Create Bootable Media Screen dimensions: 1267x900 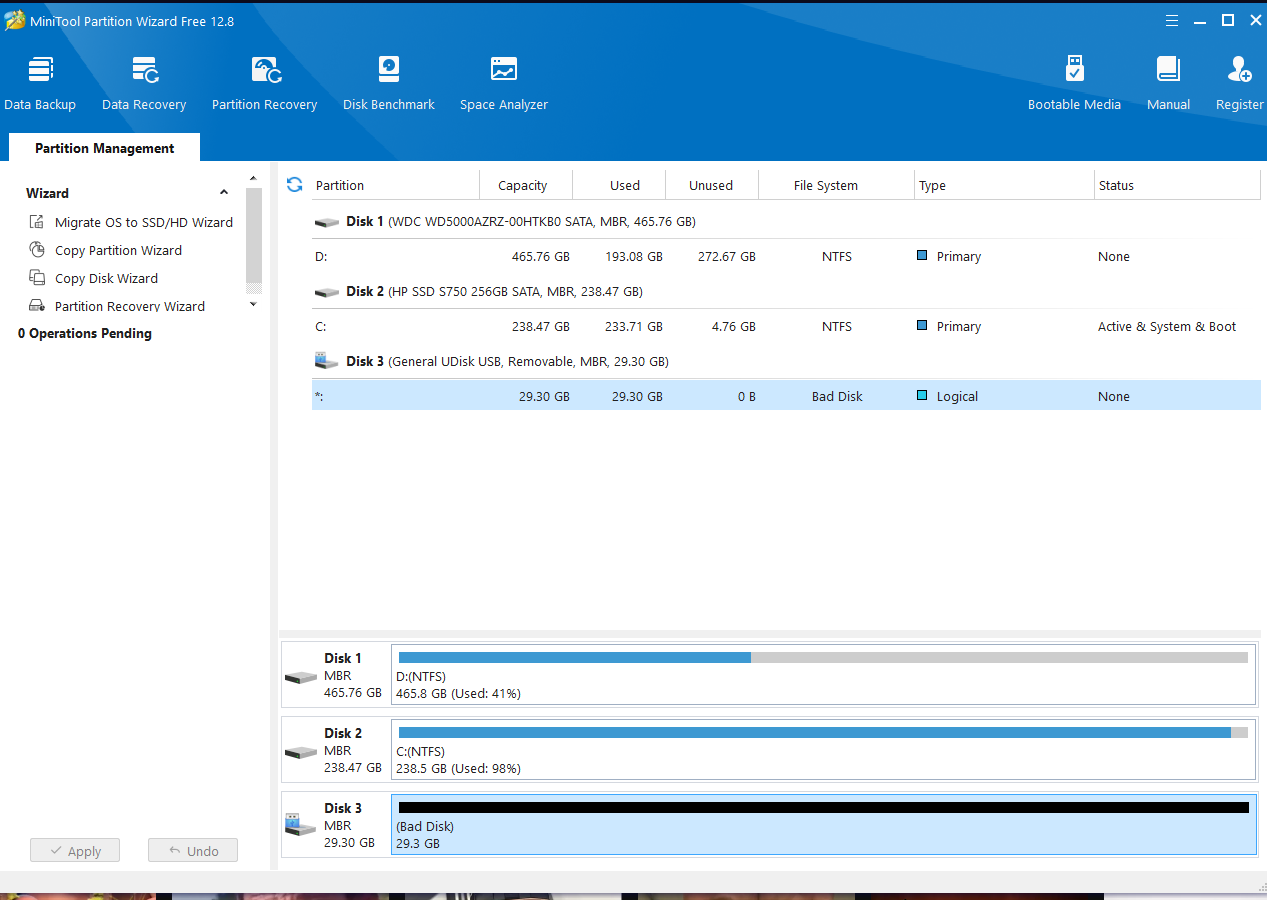(1074, 83)
